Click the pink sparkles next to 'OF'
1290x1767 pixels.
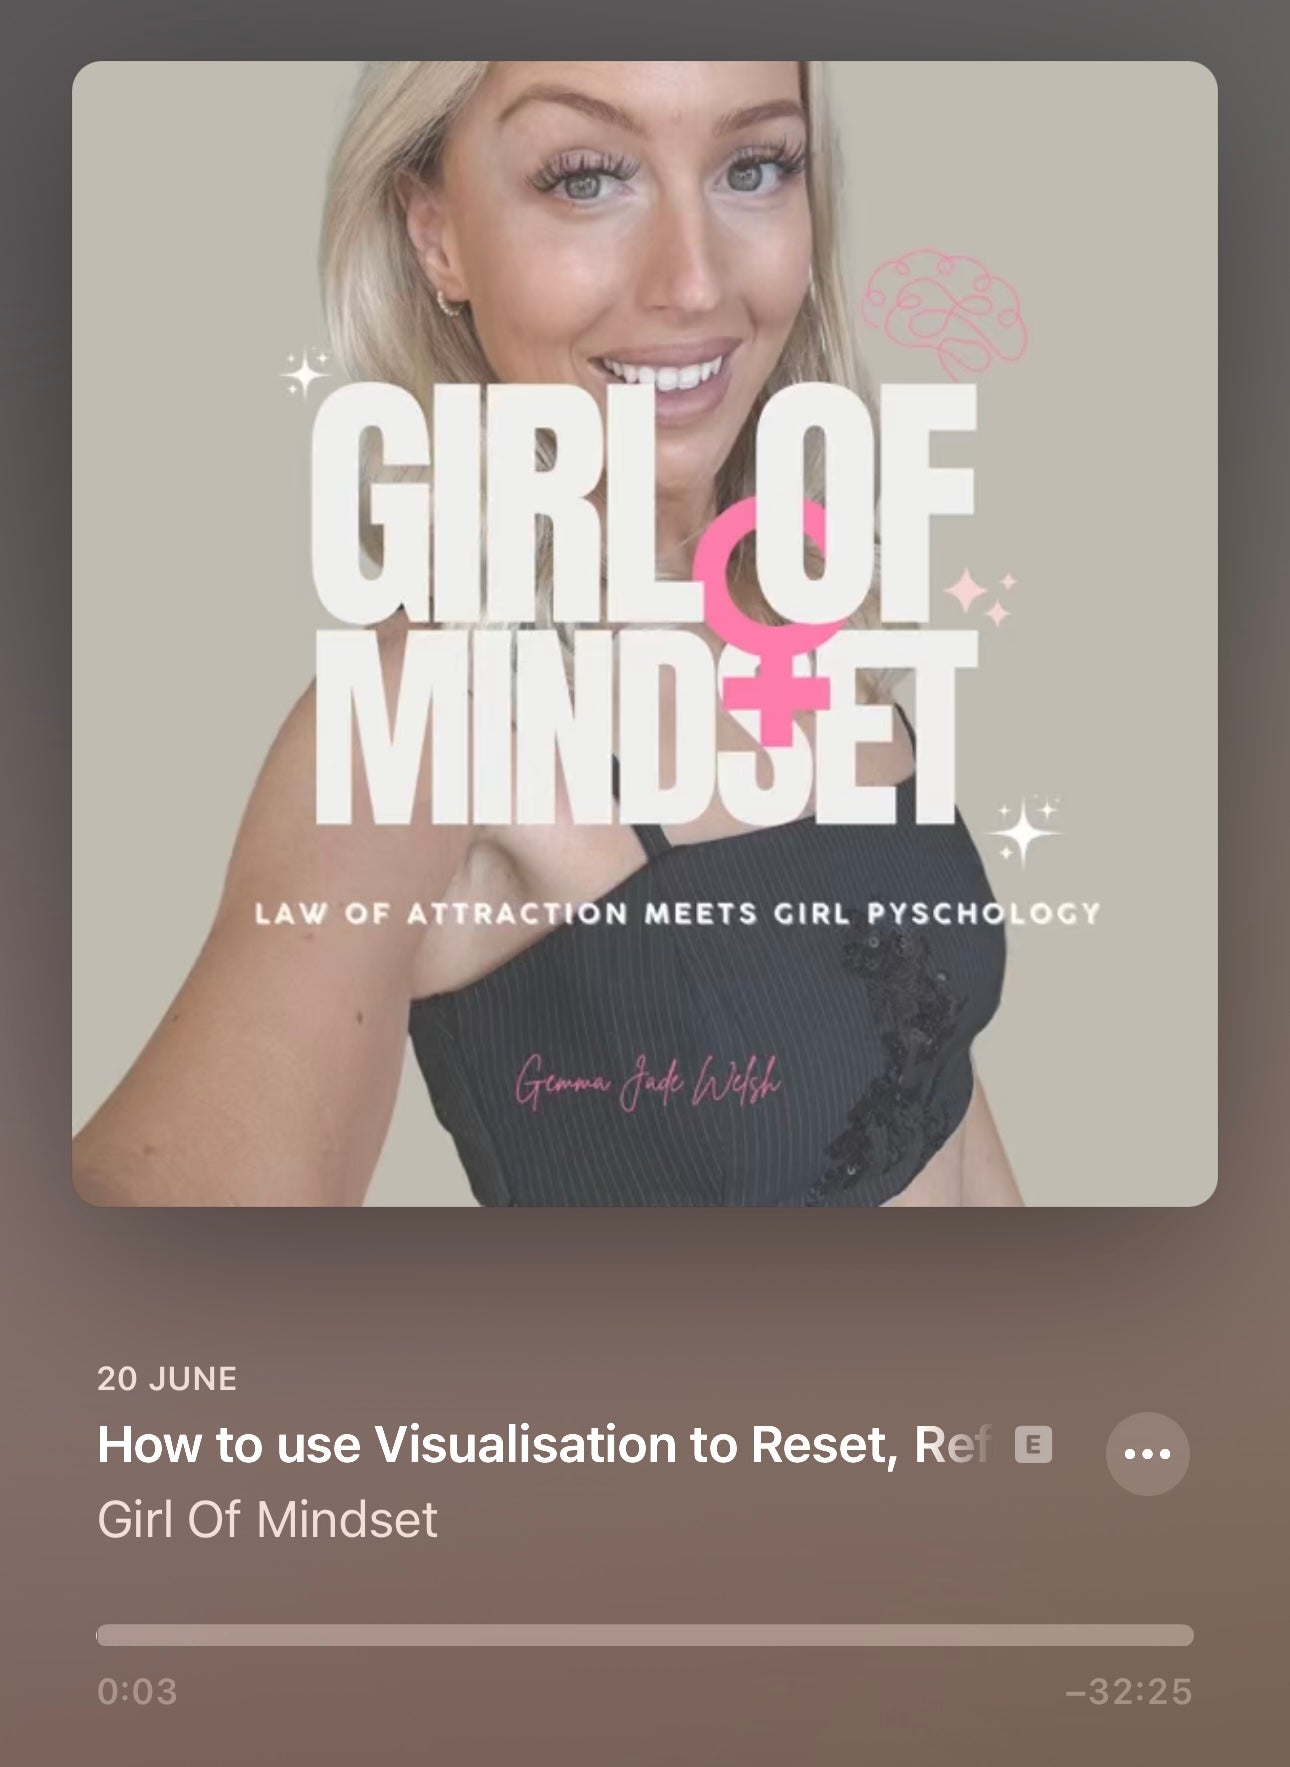point(981,595)
